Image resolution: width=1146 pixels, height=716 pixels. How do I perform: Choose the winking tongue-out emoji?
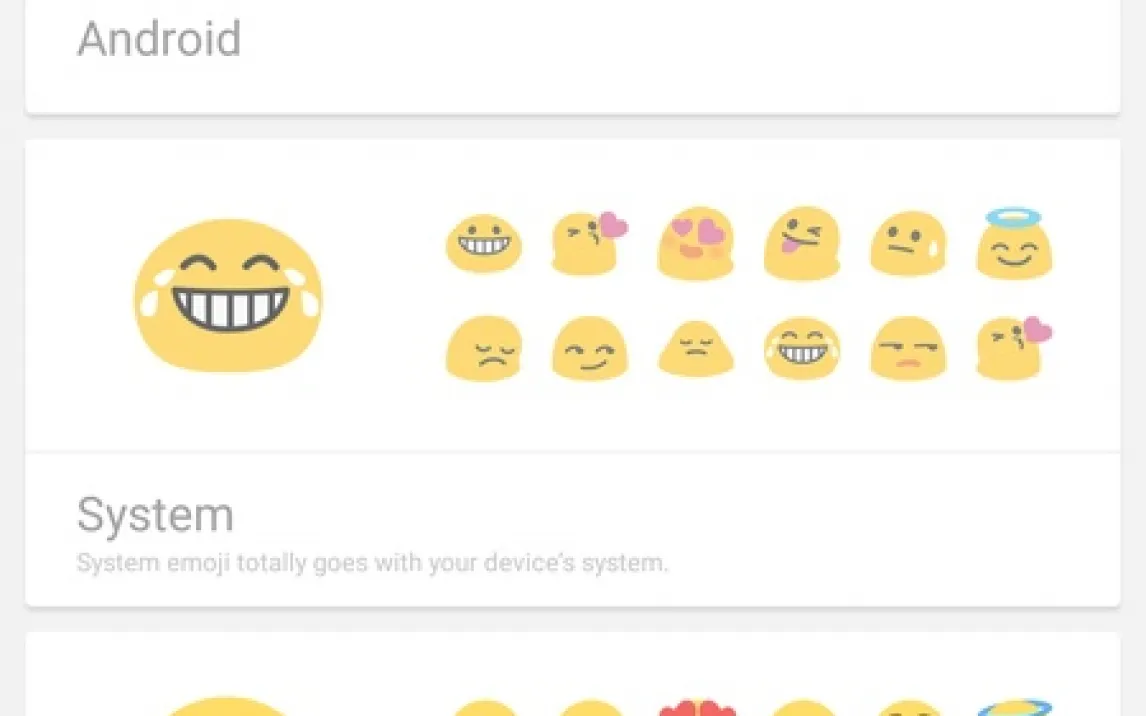click(802, 243)
